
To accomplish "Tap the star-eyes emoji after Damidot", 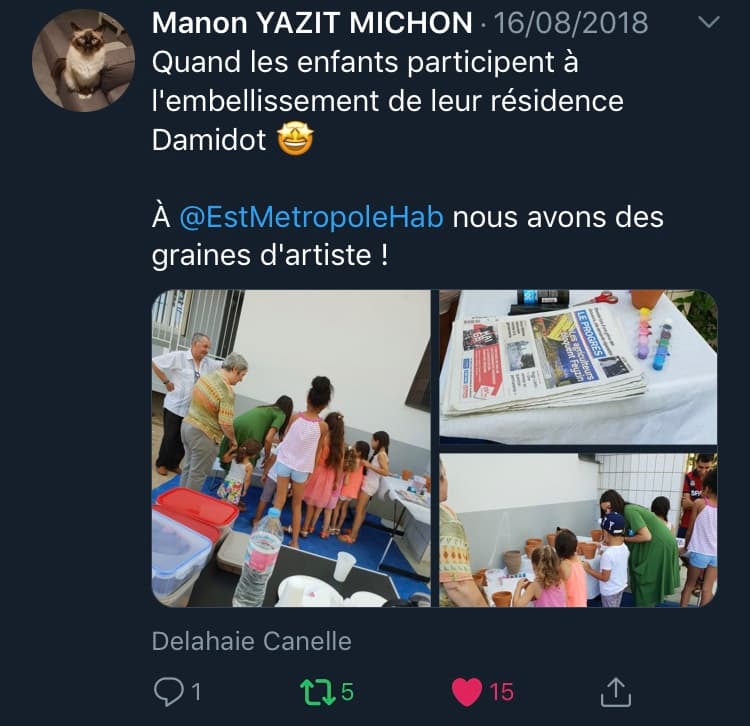I will [295, 139].
